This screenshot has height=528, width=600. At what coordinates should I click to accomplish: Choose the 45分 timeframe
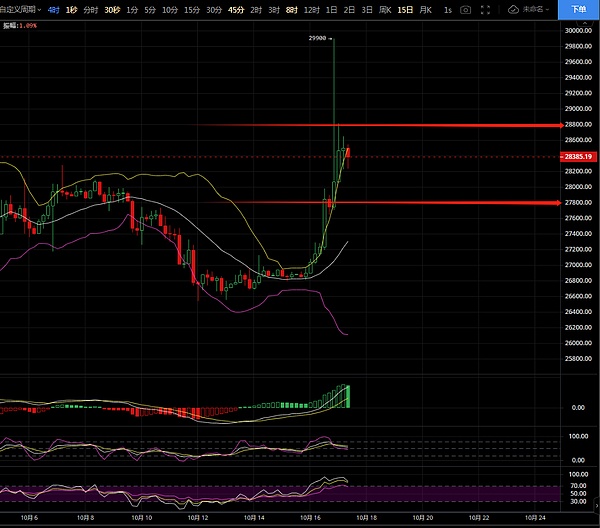tap(236, 9)
